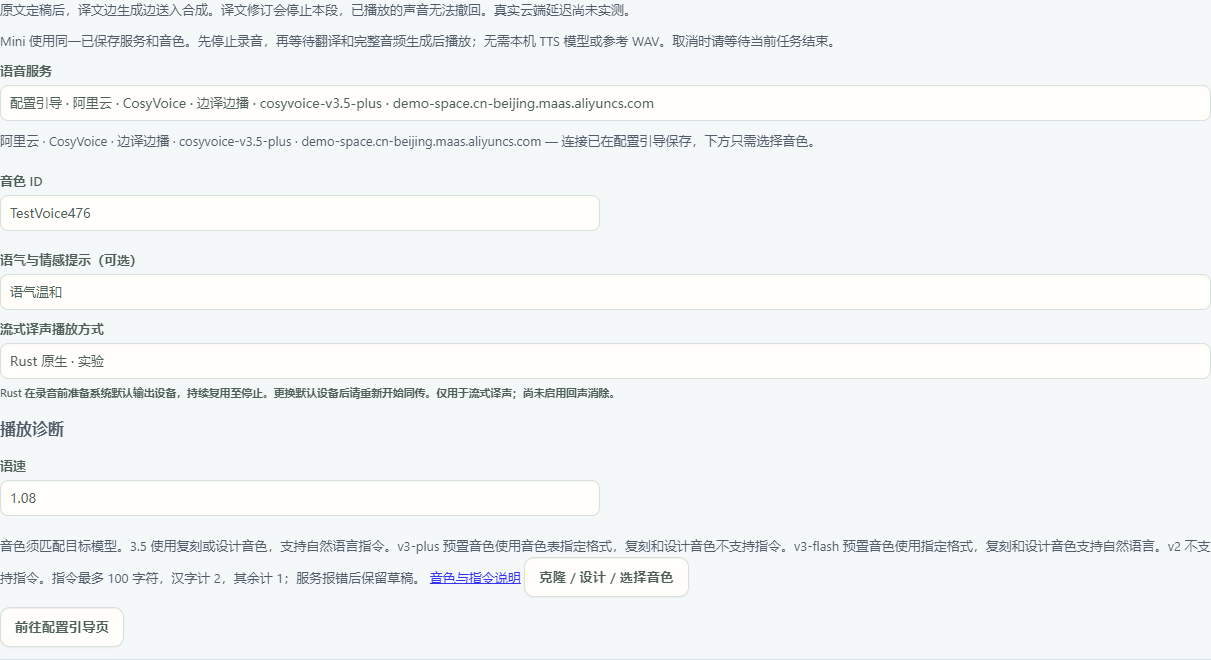Click the 流式译声播放方式 label
1211x660 pixels.
click(x=52, y=329)
